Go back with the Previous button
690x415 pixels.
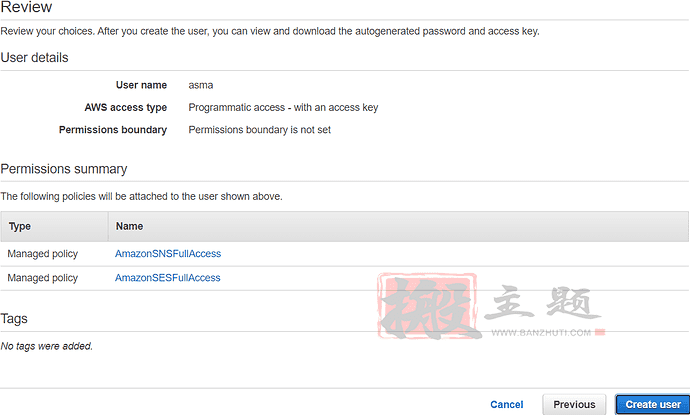tap(574, 404)
